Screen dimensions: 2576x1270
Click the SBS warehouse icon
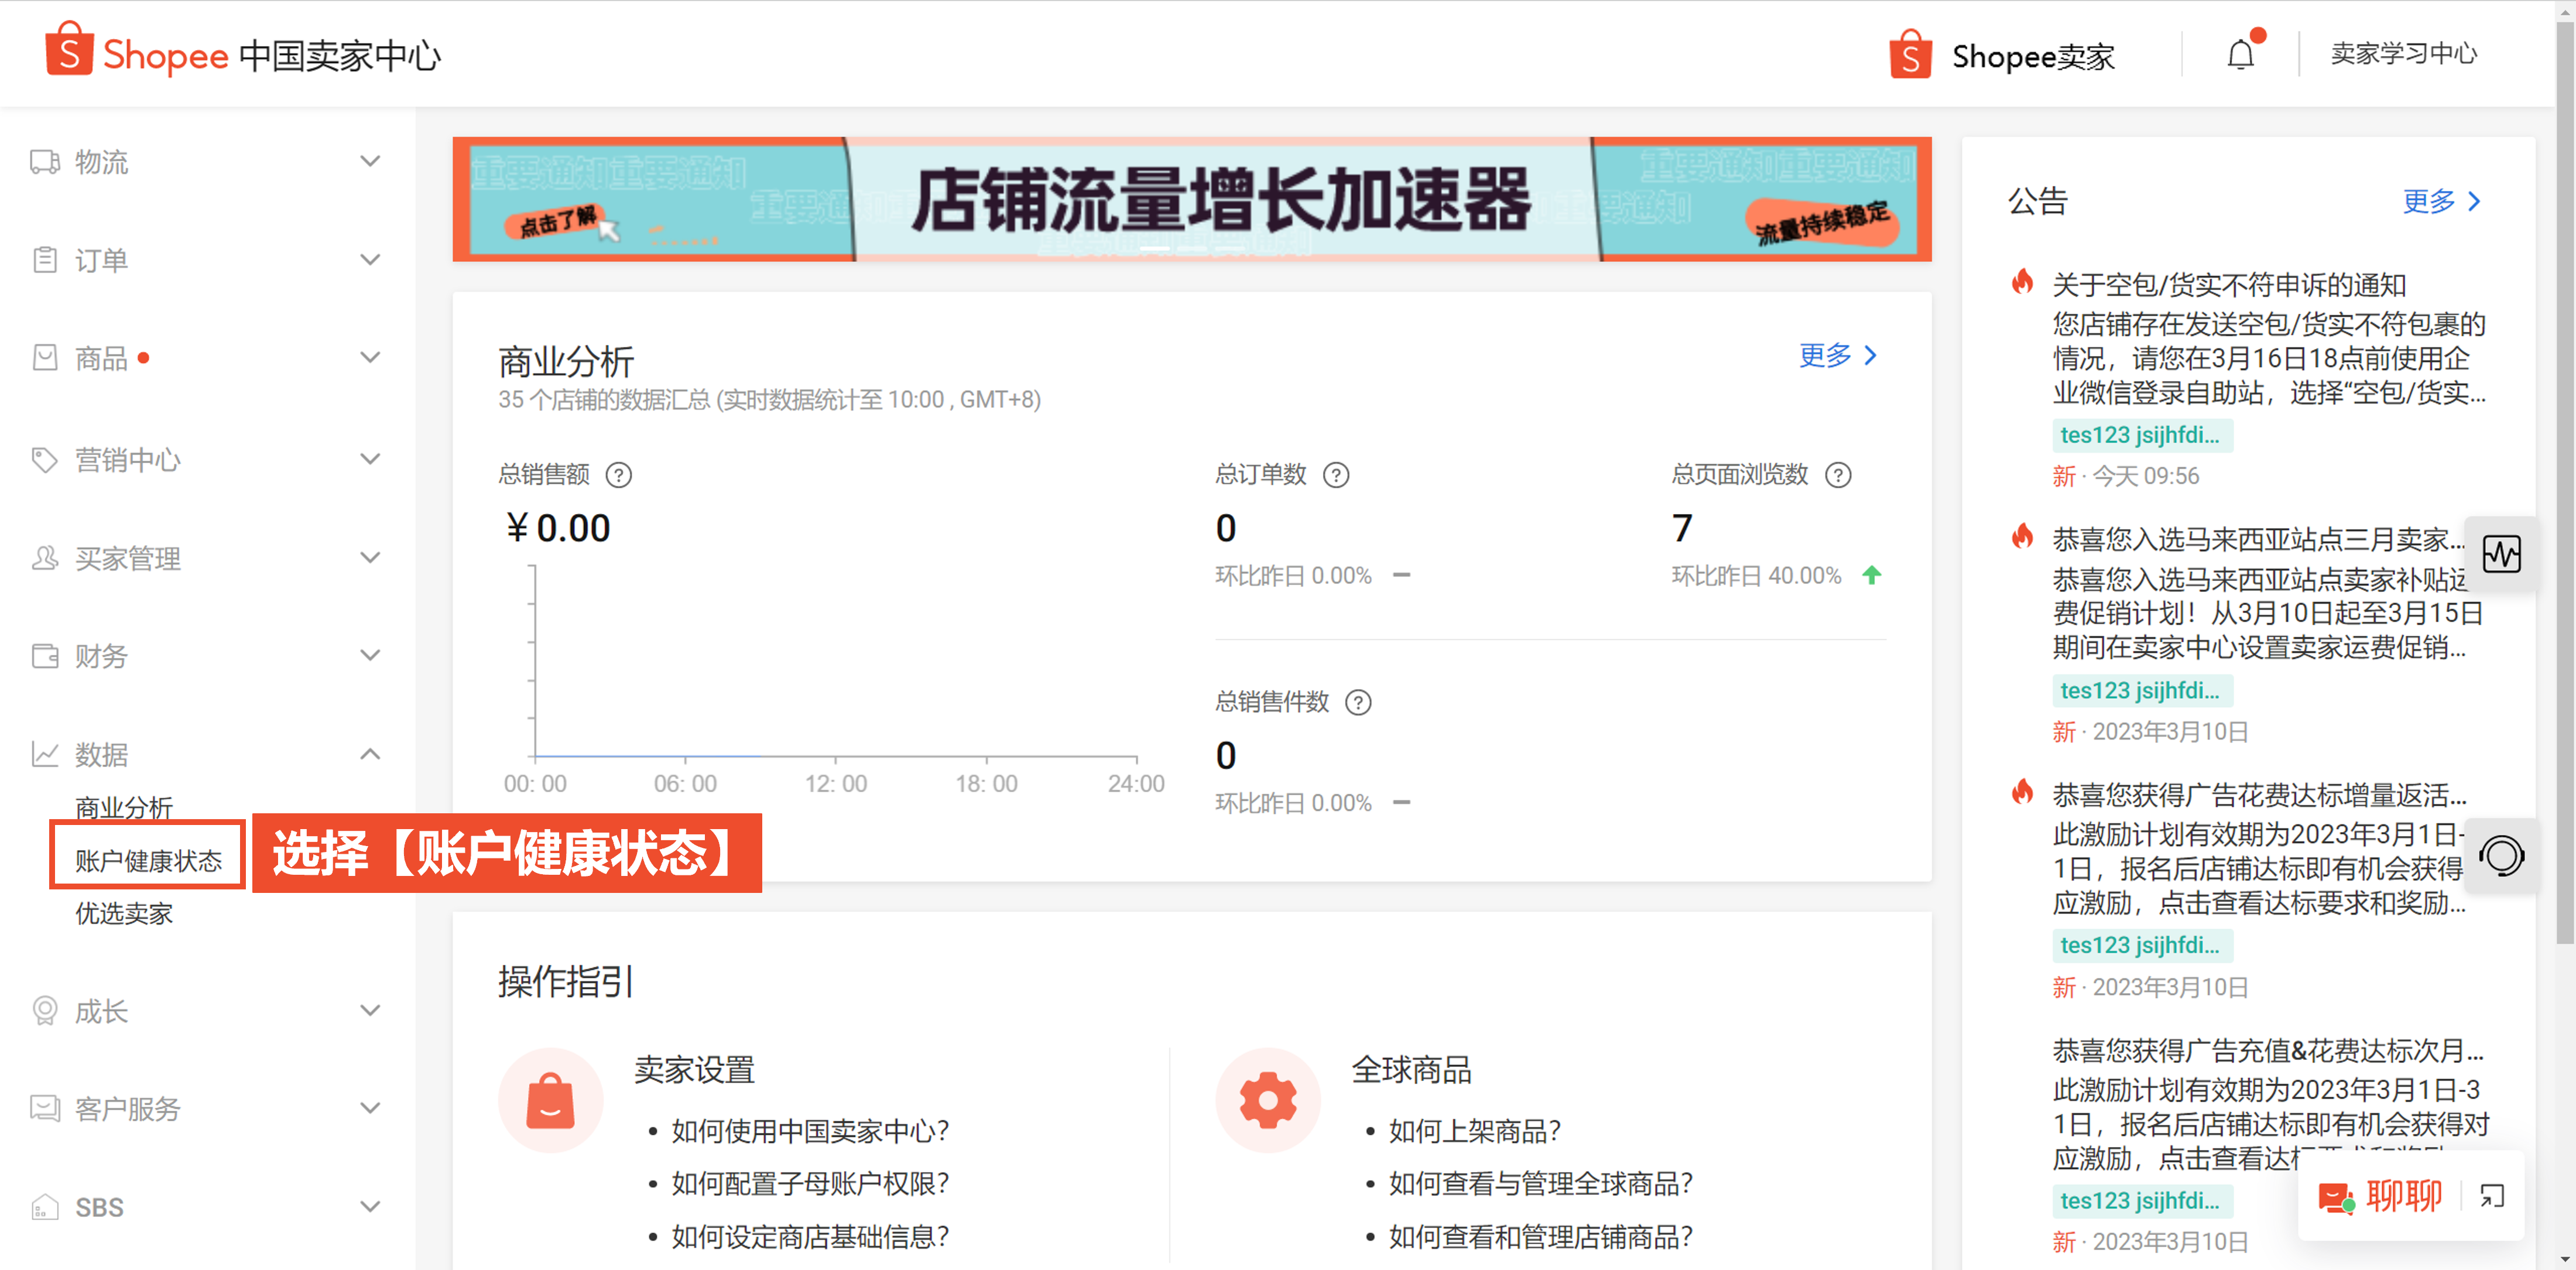click(45, 1207)
